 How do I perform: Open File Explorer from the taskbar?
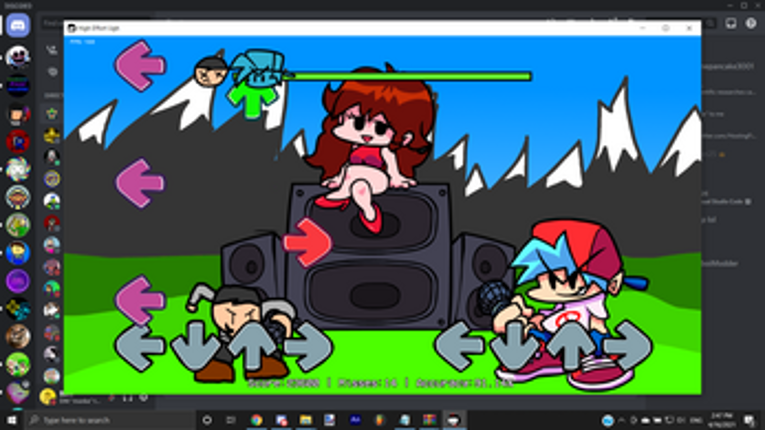pos(306,420)
